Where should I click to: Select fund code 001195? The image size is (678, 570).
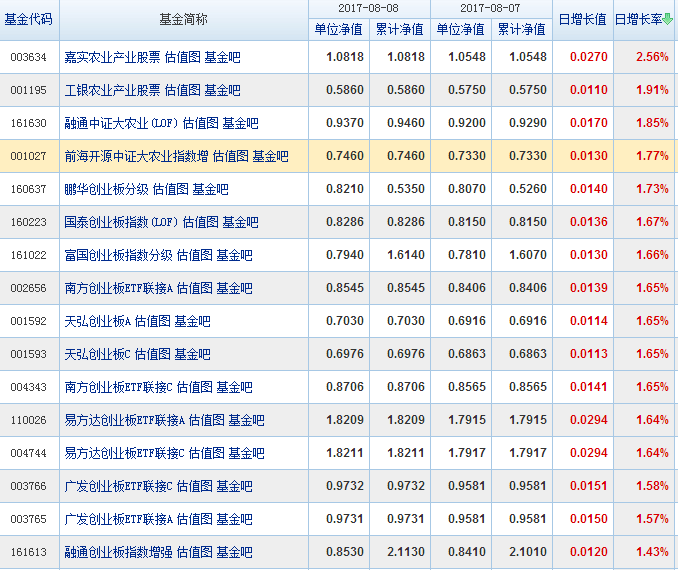[x=29, y=90]
